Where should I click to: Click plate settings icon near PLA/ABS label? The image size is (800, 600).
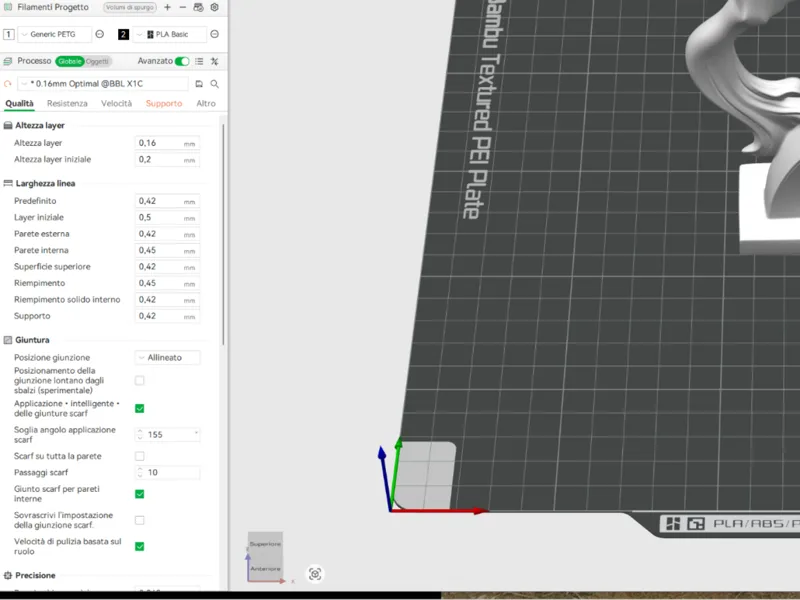(x=696, y=523)
